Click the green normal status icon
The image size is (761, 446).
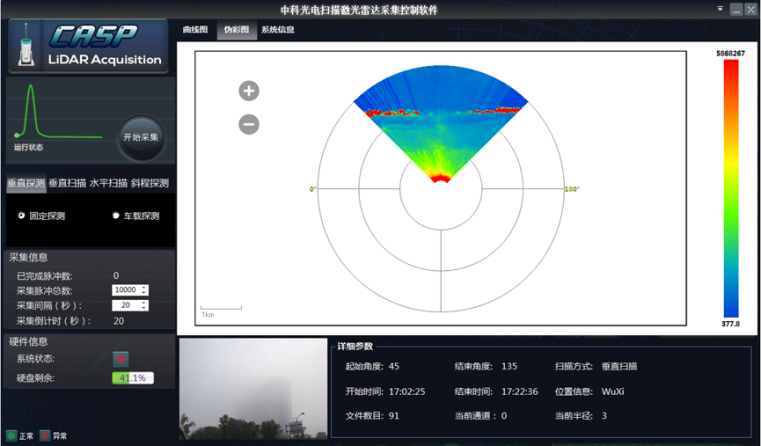(x=11, y=436)
